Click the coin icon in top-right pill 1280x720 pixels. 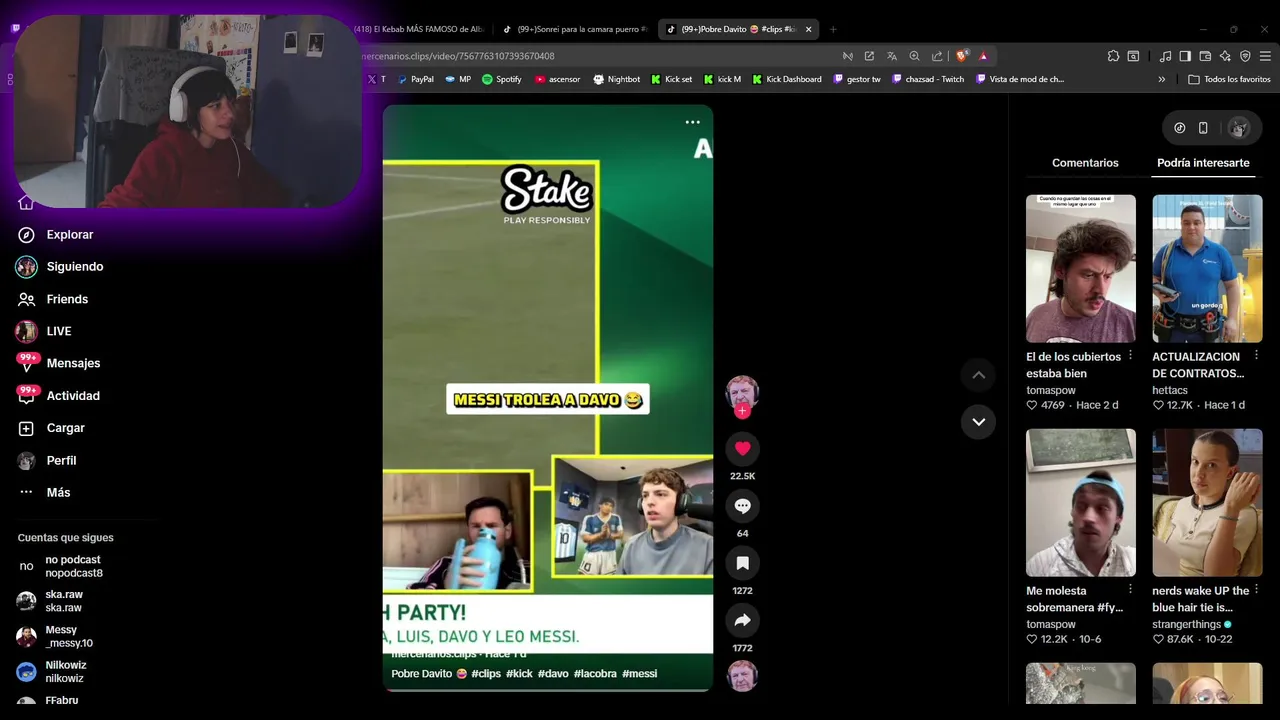click(x=1179, y=128)
